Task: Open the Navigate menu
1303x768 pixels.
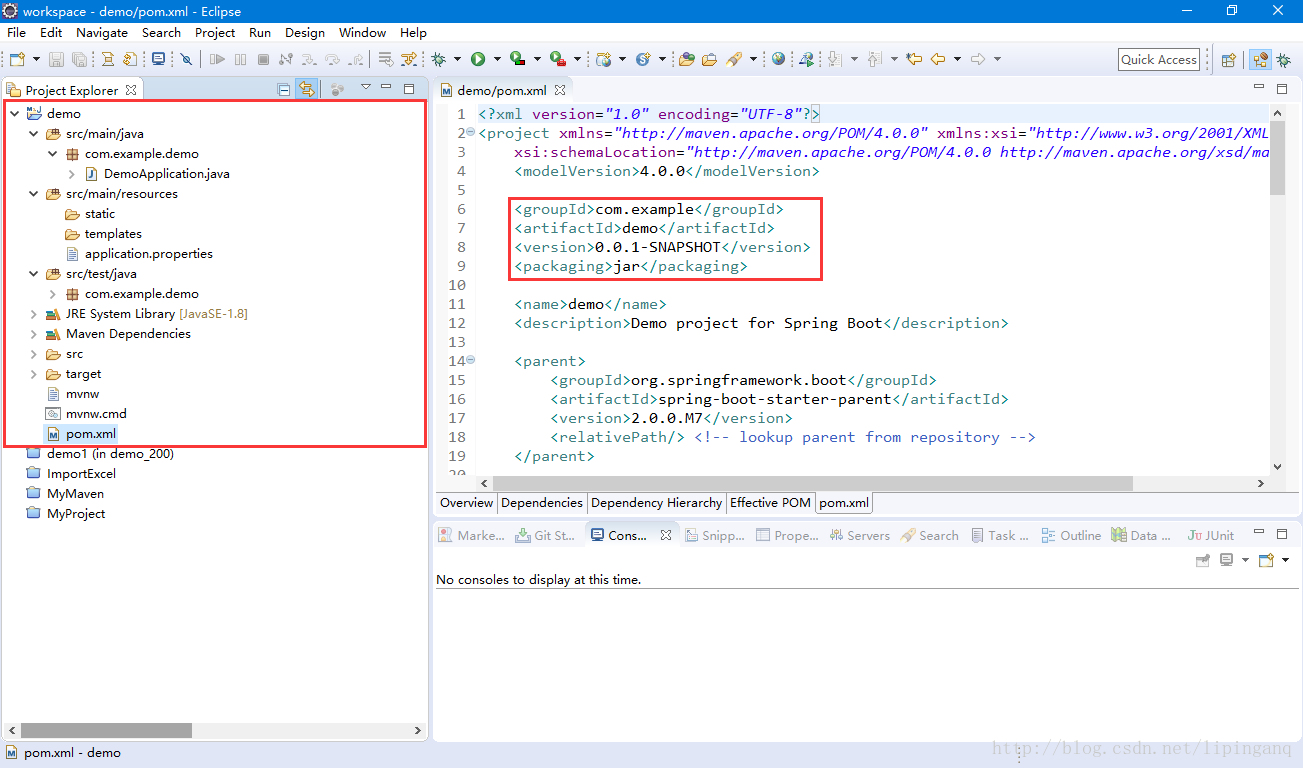Action: pos(102,32)
